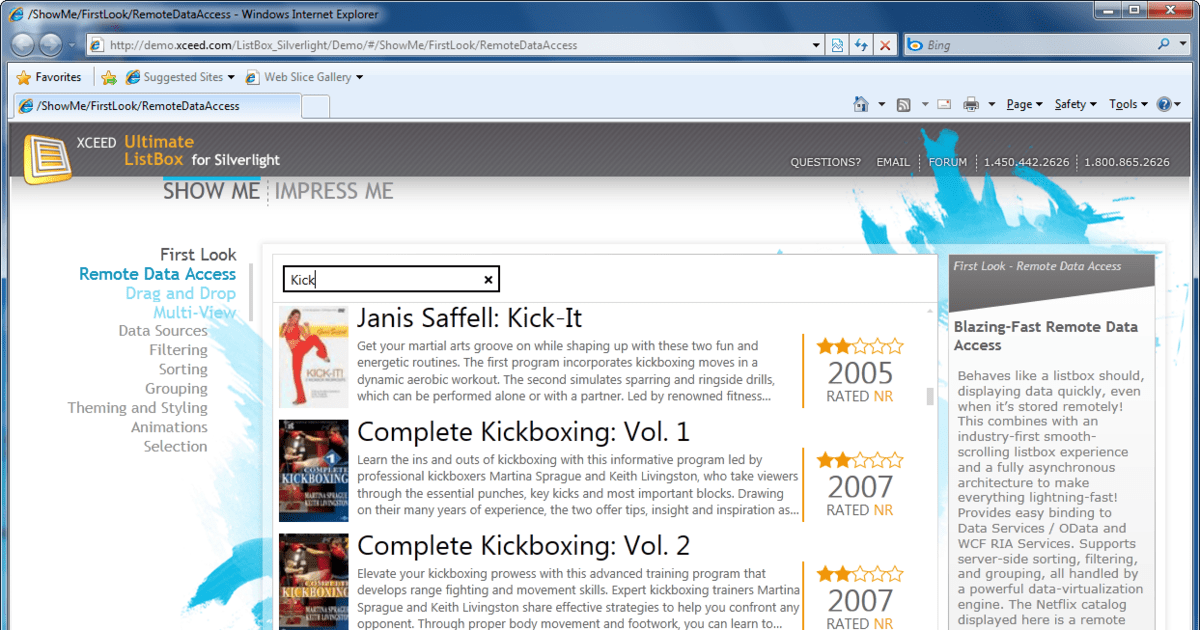
Task: Click the Read Mail icon
Action: (943, 104)
